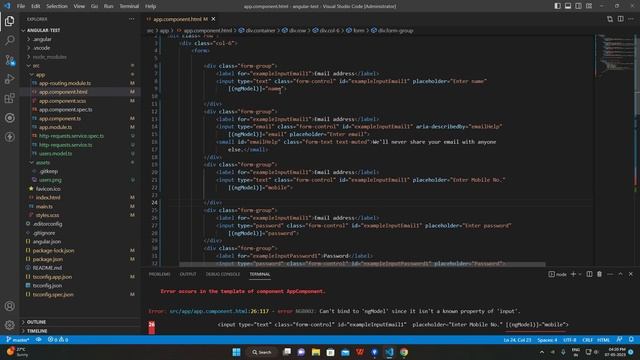Screen dimensions: 640x360
Task: Open the Manage gear icon
Action: pyautogui.click(x=9, y=325)
